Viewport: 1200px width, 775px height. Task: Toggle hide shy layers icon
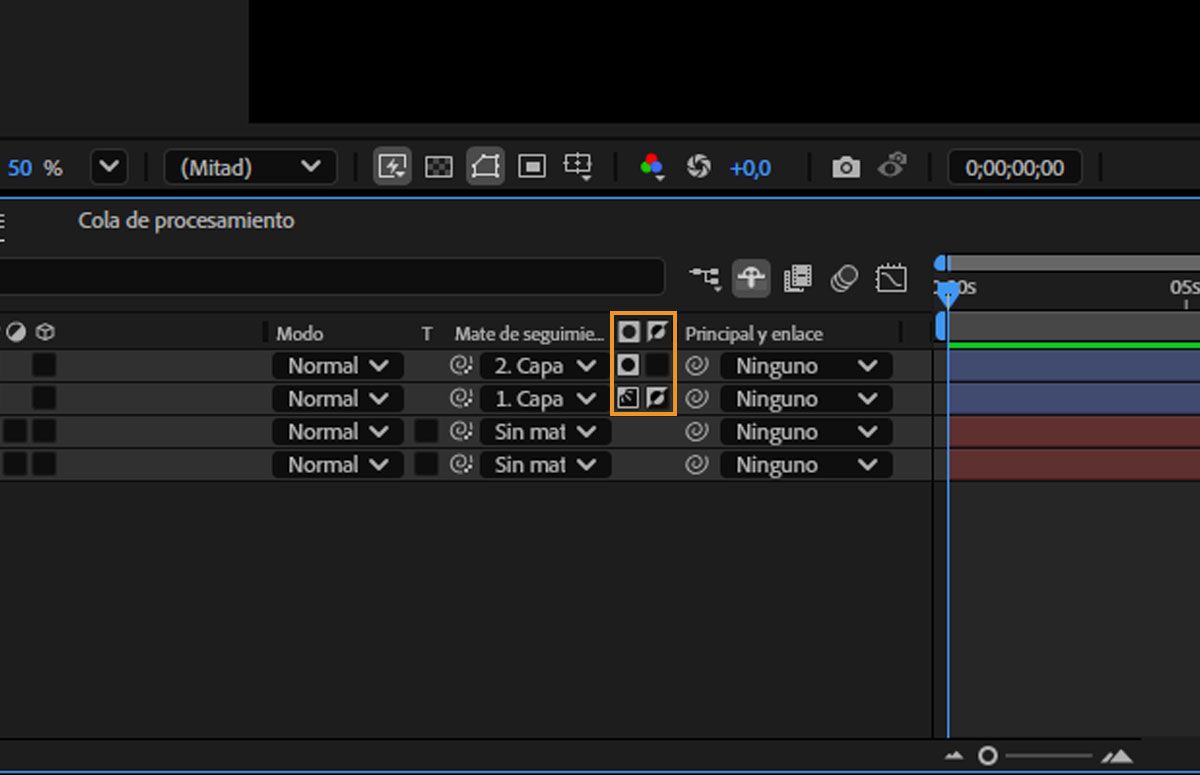coord(751,278)
